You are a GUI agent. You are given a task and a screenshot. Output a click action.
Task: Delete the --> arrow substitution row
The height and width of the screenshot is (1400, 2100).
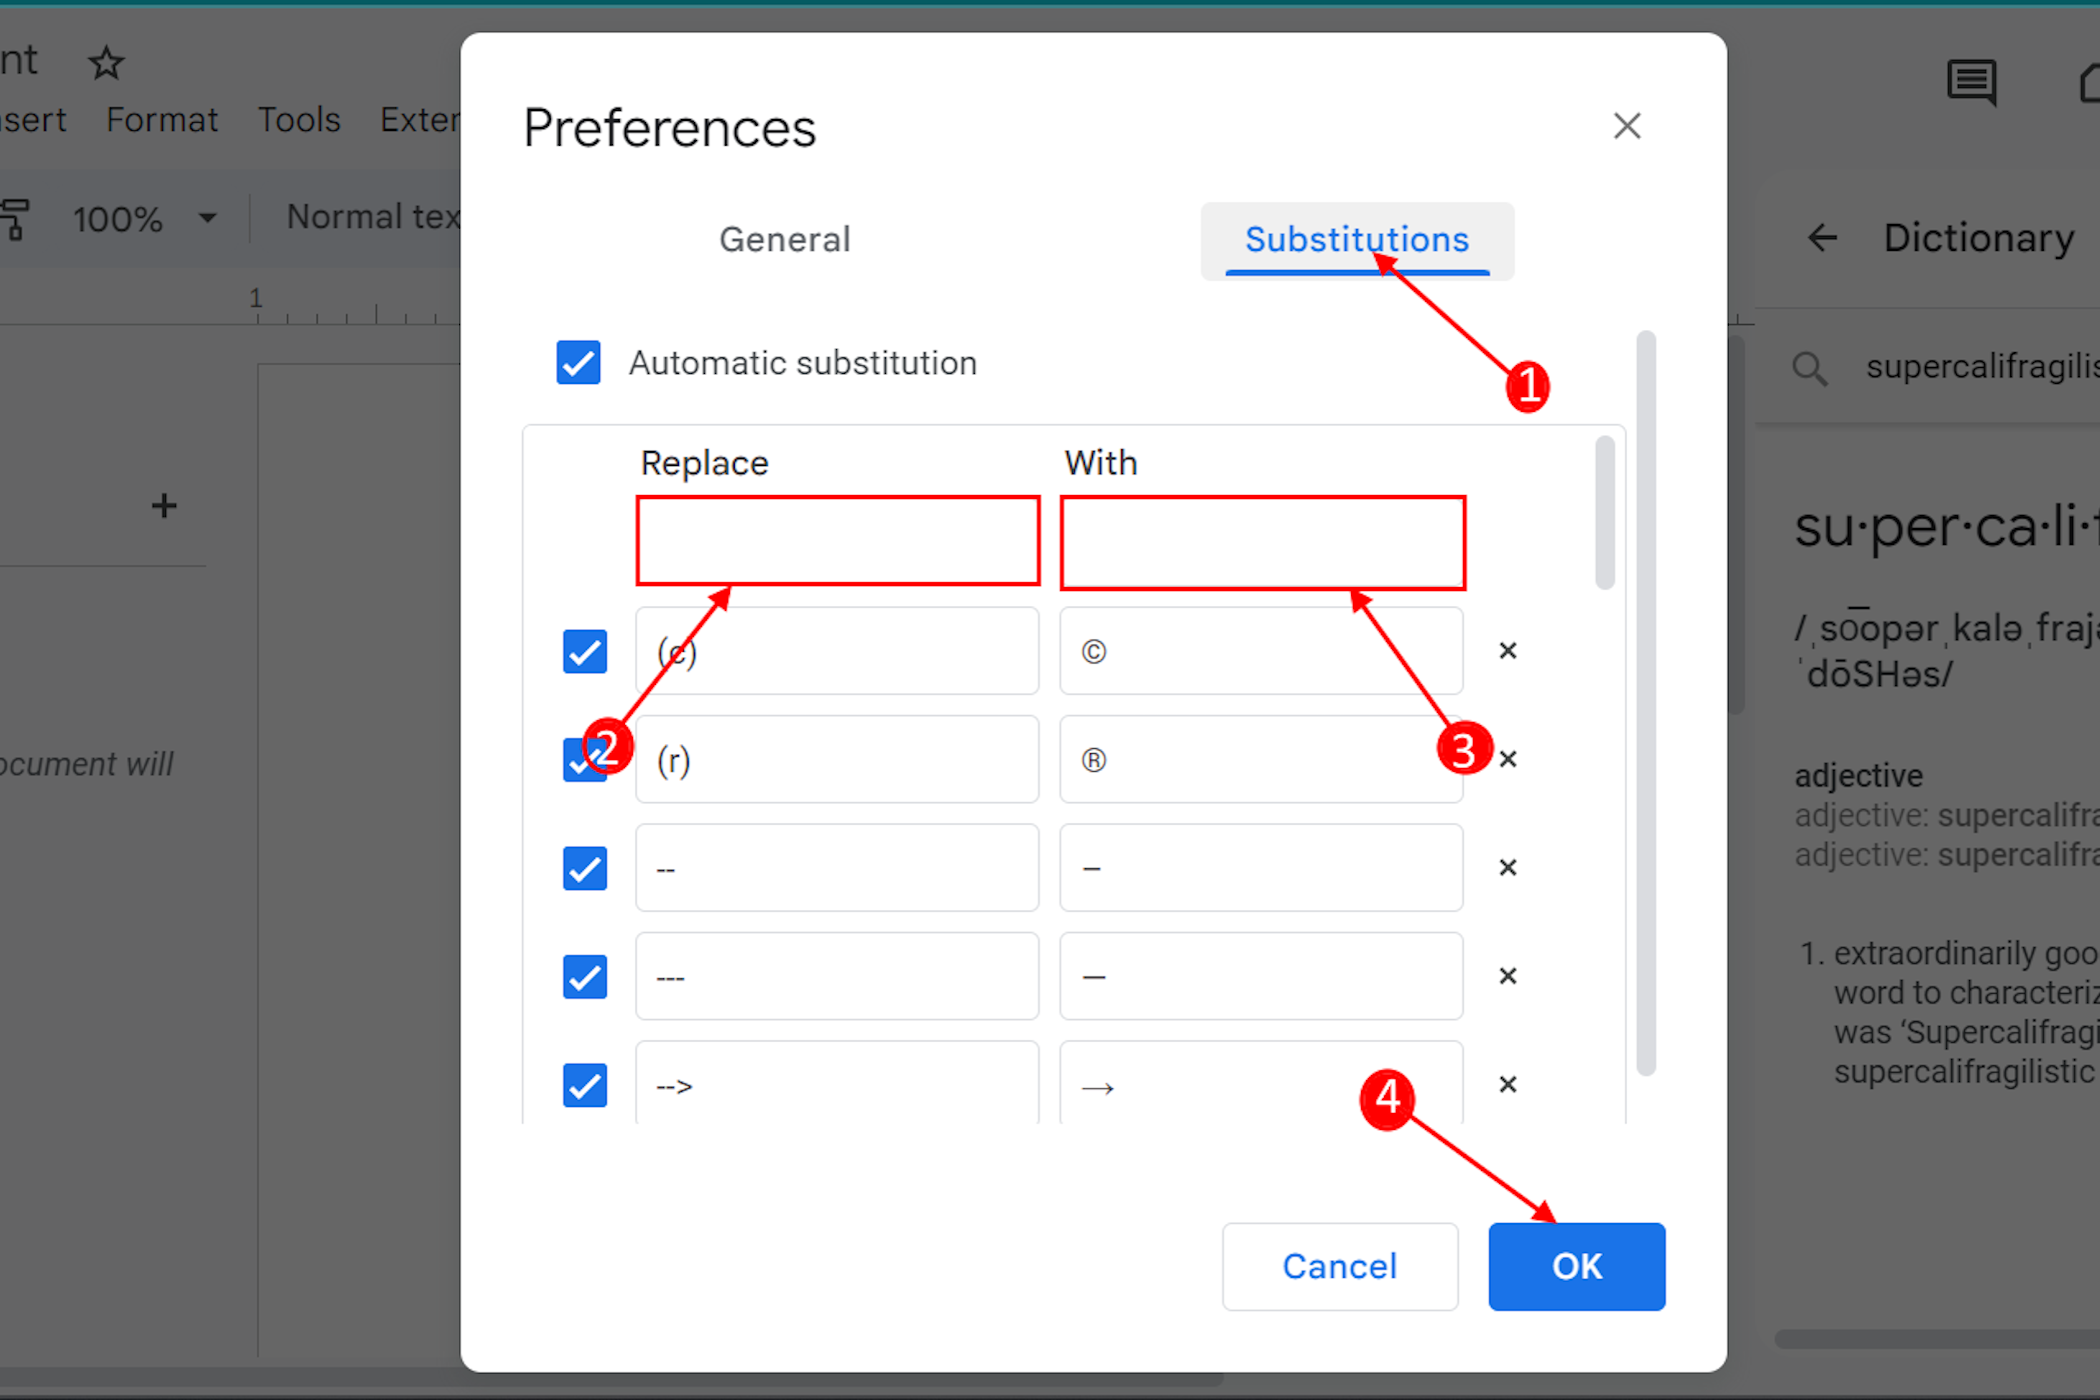point(1508,1085)
